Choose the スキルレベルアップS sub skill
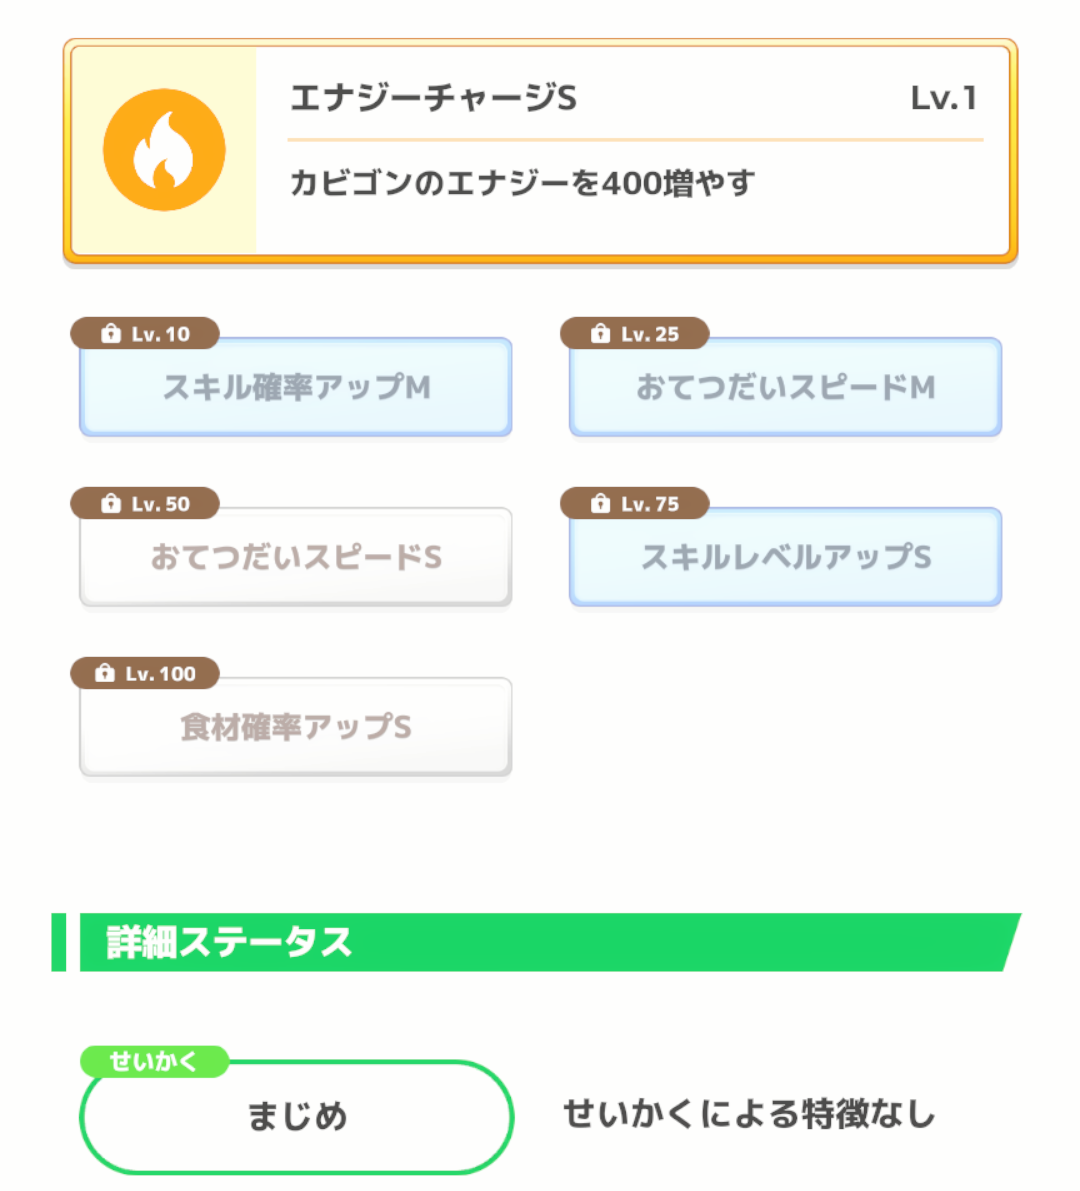Image resolution: width=1080 pixels, height=1191 pixels. click(x=785, y=557)
